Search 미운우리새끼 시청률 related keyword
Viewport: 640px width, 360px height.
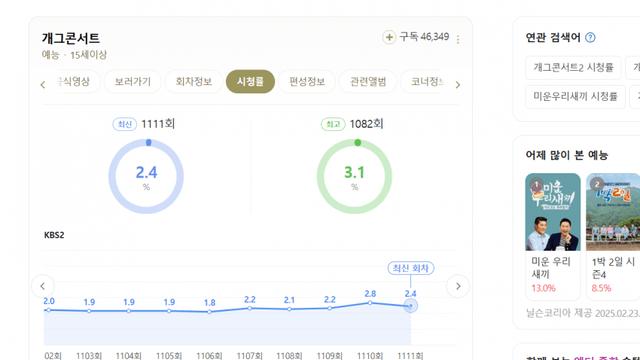click(575, 97)
